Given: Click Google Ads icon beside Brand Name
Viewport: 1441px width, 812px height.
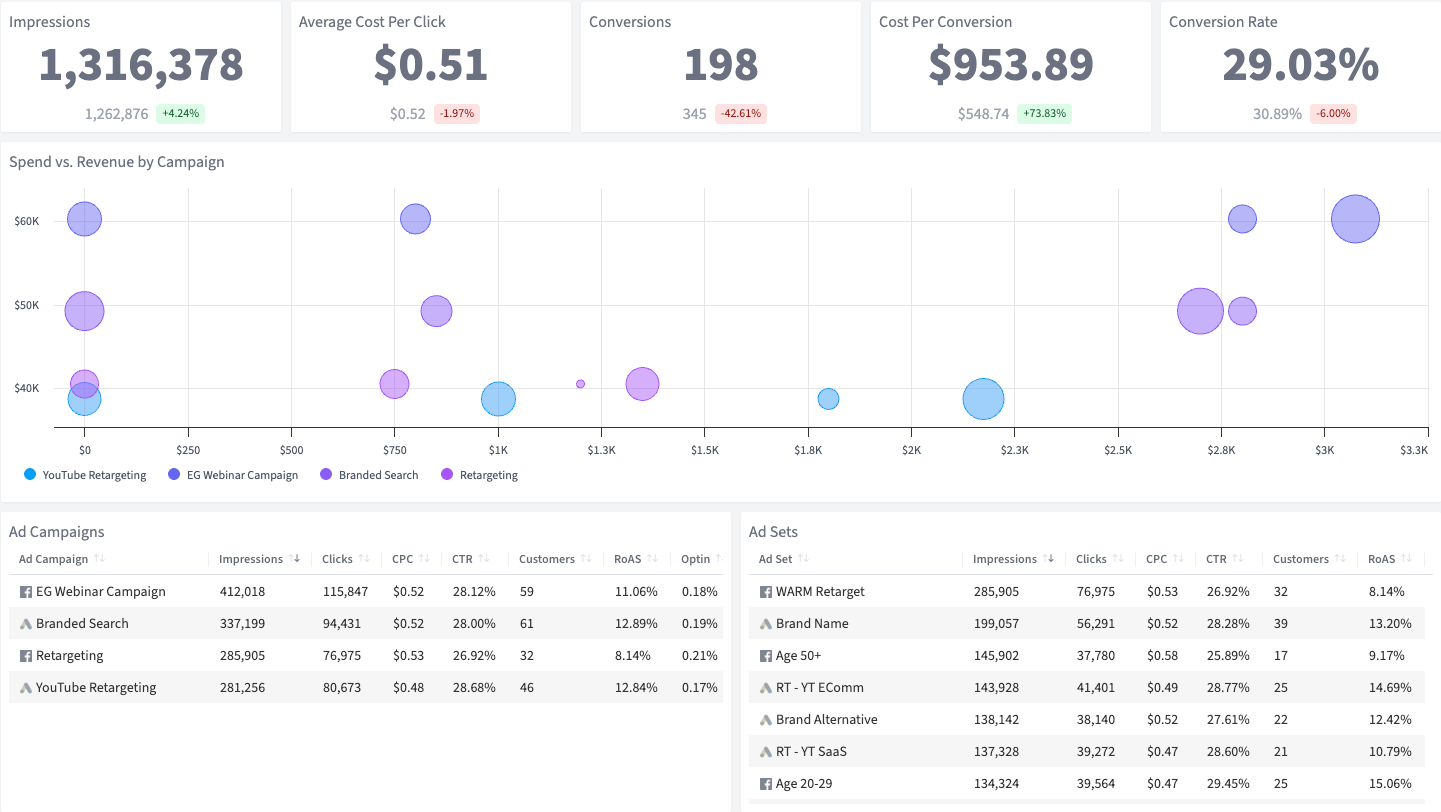Looking at the screenshot, I should click(x=766, y=623).
